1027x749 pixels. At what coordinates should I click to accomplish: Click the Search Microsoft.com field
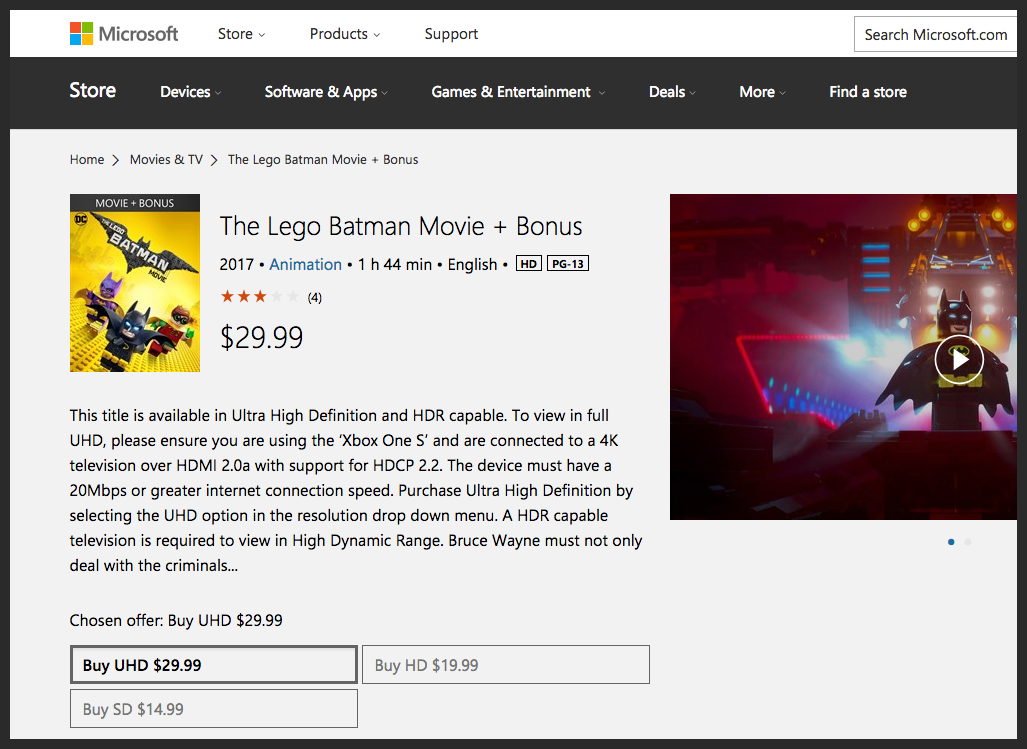click(x=935, y=34)
